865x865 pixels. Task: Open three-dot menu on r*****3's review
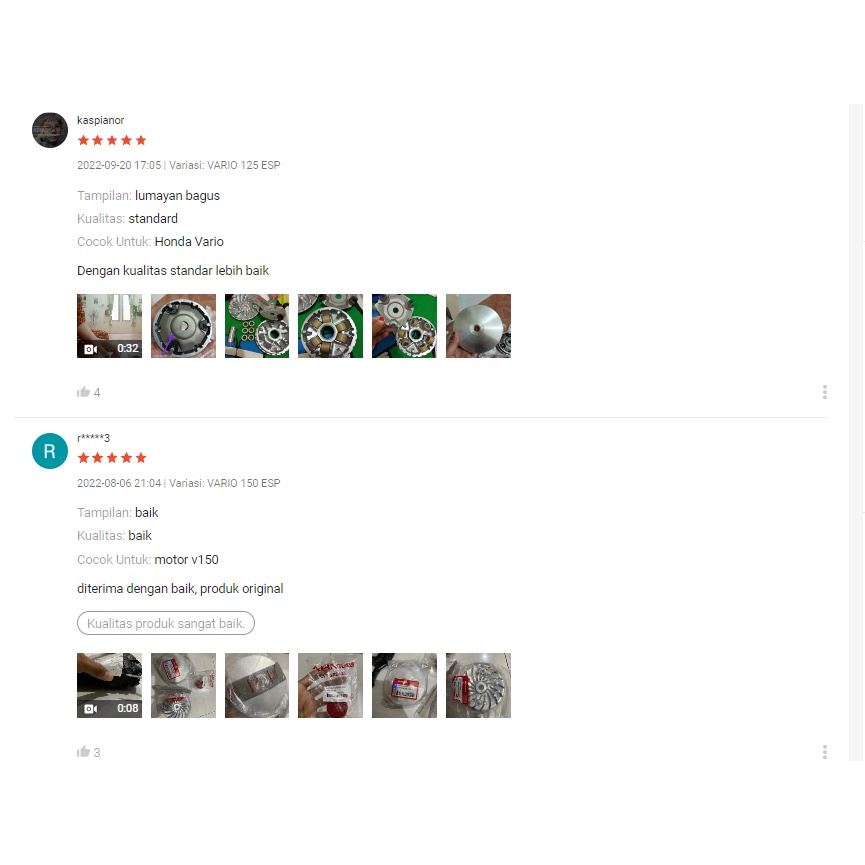tap(825, 752)
